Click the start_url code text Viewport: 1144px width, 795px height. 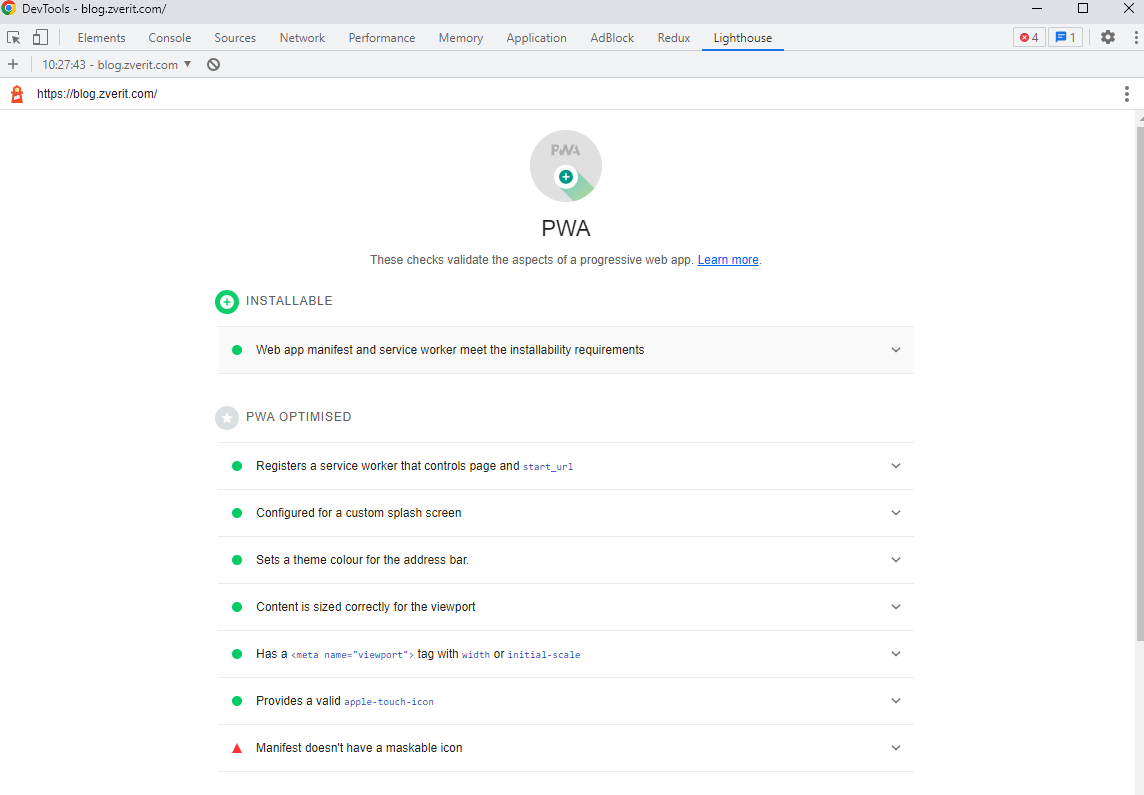(548, 467)
